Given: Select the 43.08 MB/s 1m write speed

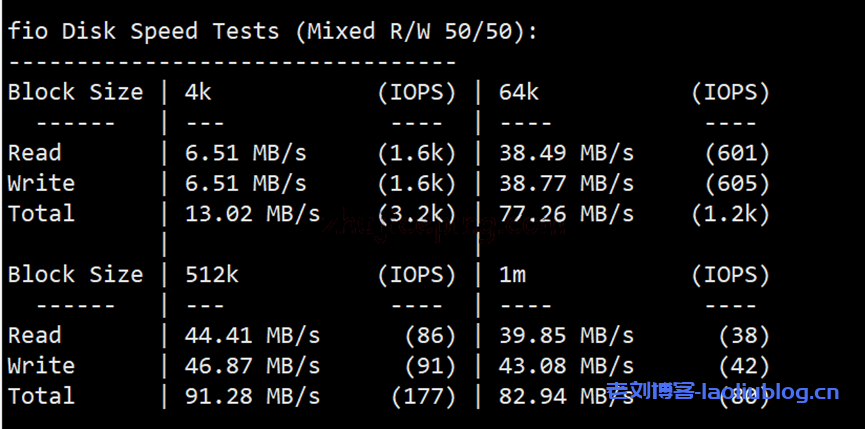Looking at the screenshot, I should [x=566, y=365].
